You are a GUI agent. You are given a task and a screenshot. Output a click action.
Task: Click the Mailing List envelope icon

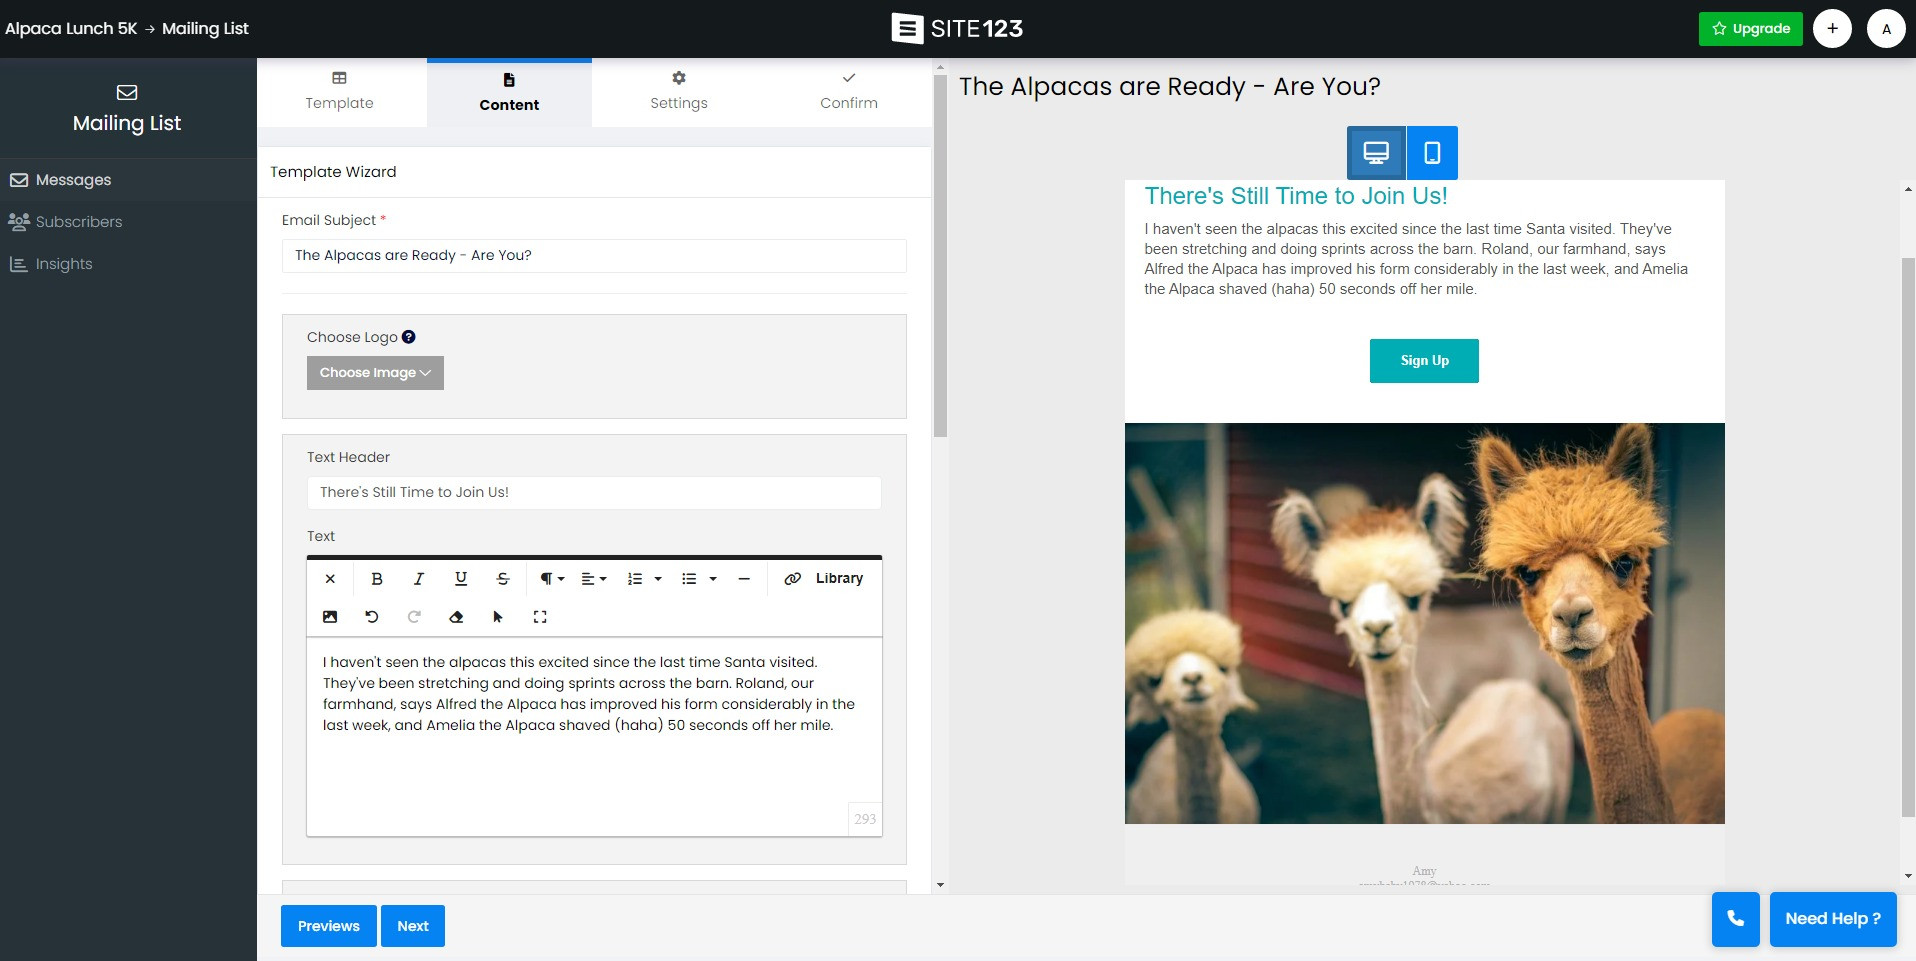click(x=127, y=92)
